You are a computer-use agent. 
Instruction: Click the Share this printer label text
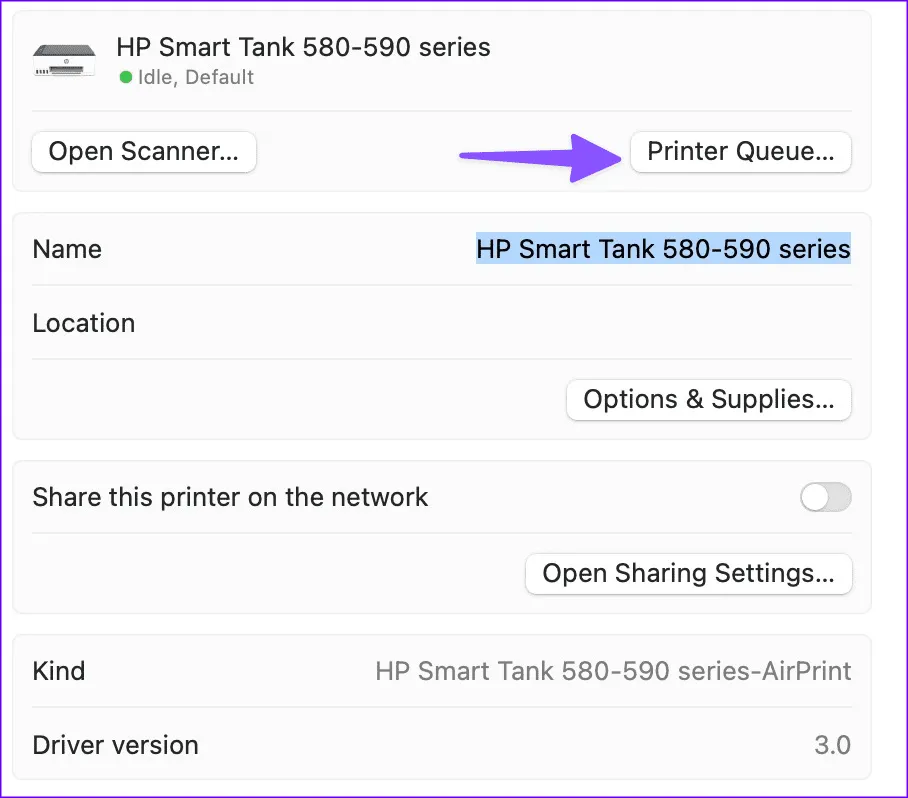click(x=230, y=497)
